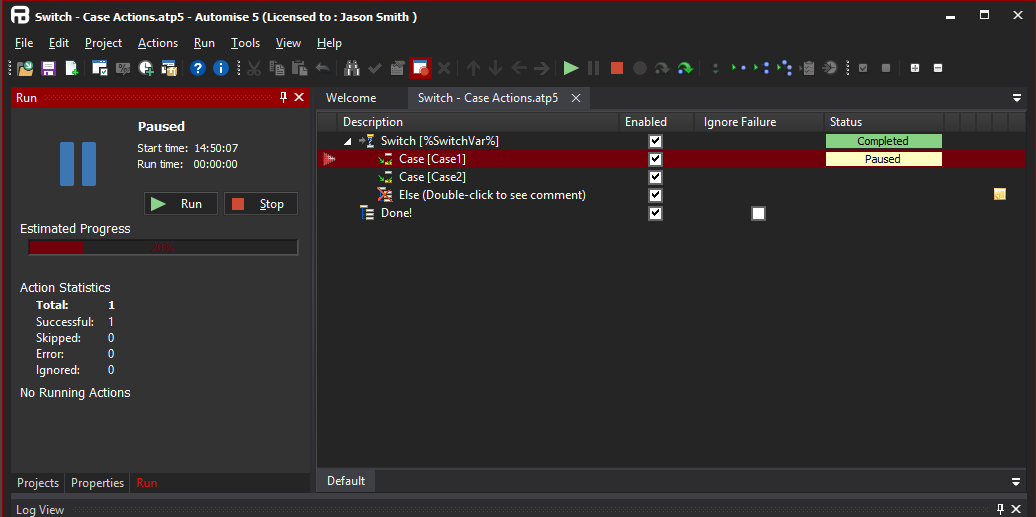Click the grey circle record icon

point(640,67)
